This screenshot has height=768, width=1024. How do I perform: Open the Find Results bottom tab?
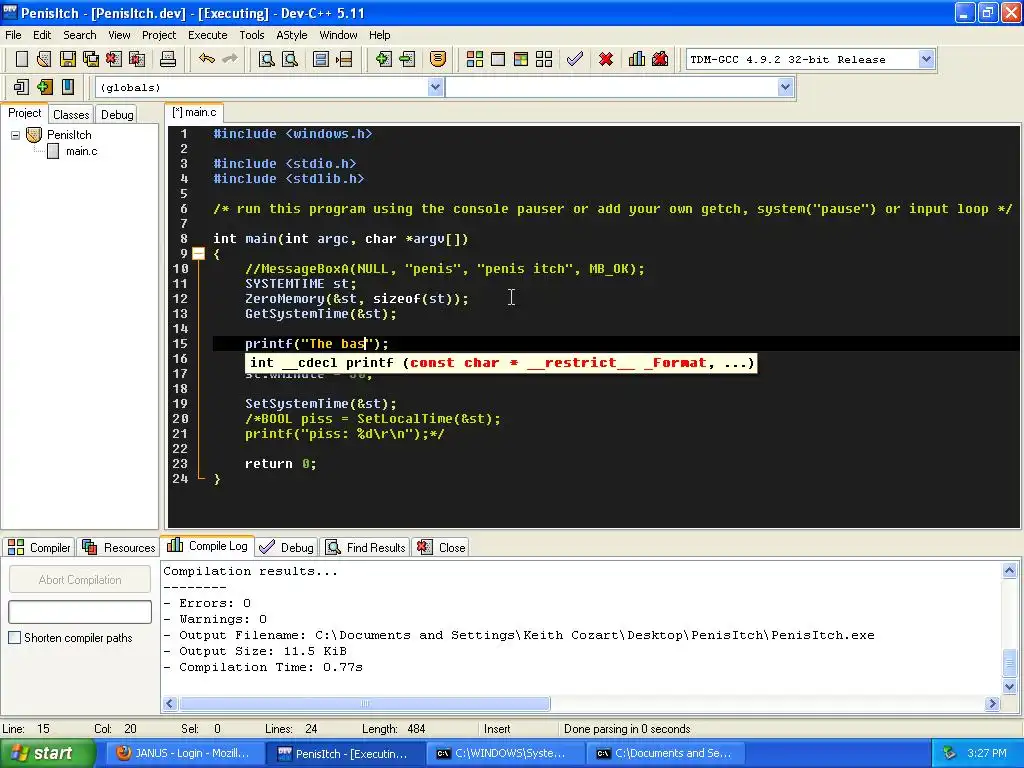pos(366,547)
